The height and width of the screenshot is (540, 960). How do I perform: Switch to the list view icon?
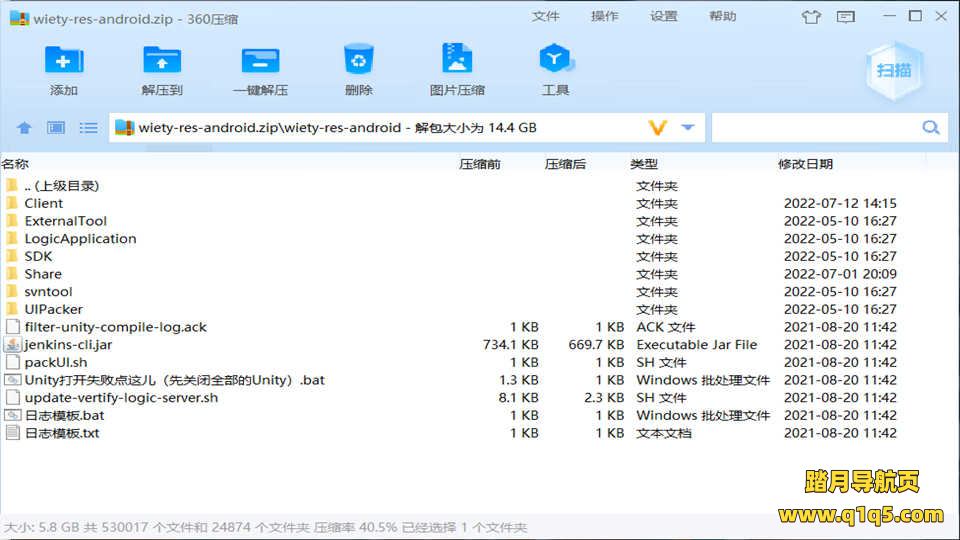click(x=89, y=128)
